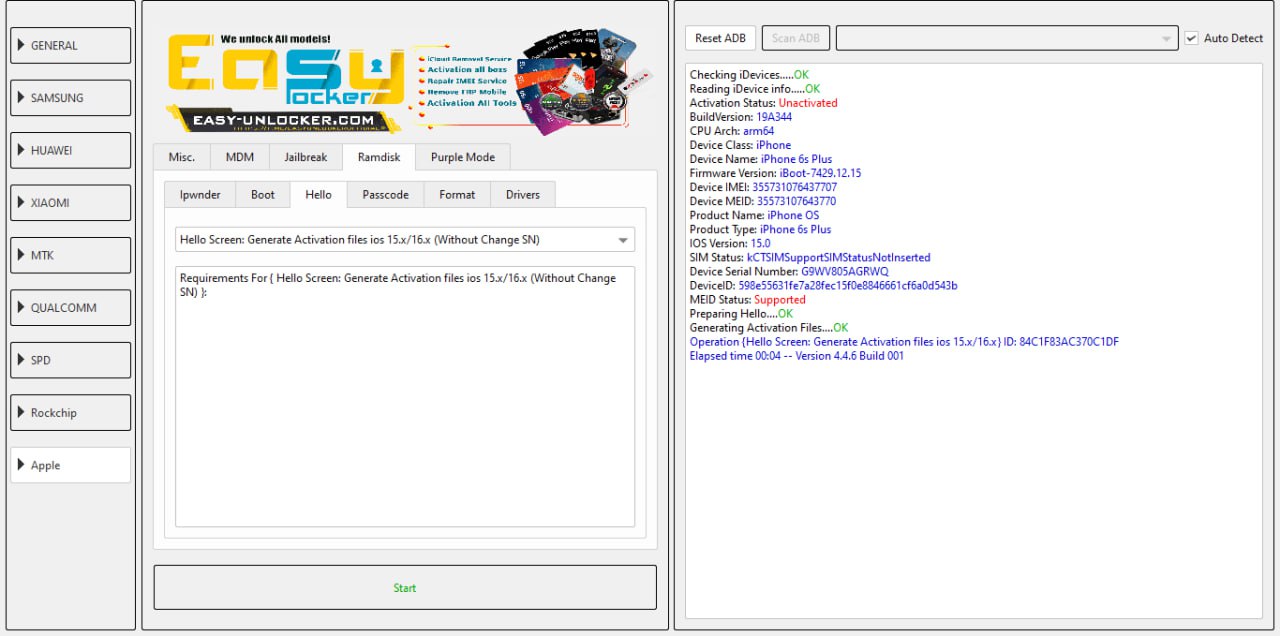The height and width of the screenshot is (636, 1280).
Task: Click the Device Name iPhone 6s Plus line
Action: point(761,159)
